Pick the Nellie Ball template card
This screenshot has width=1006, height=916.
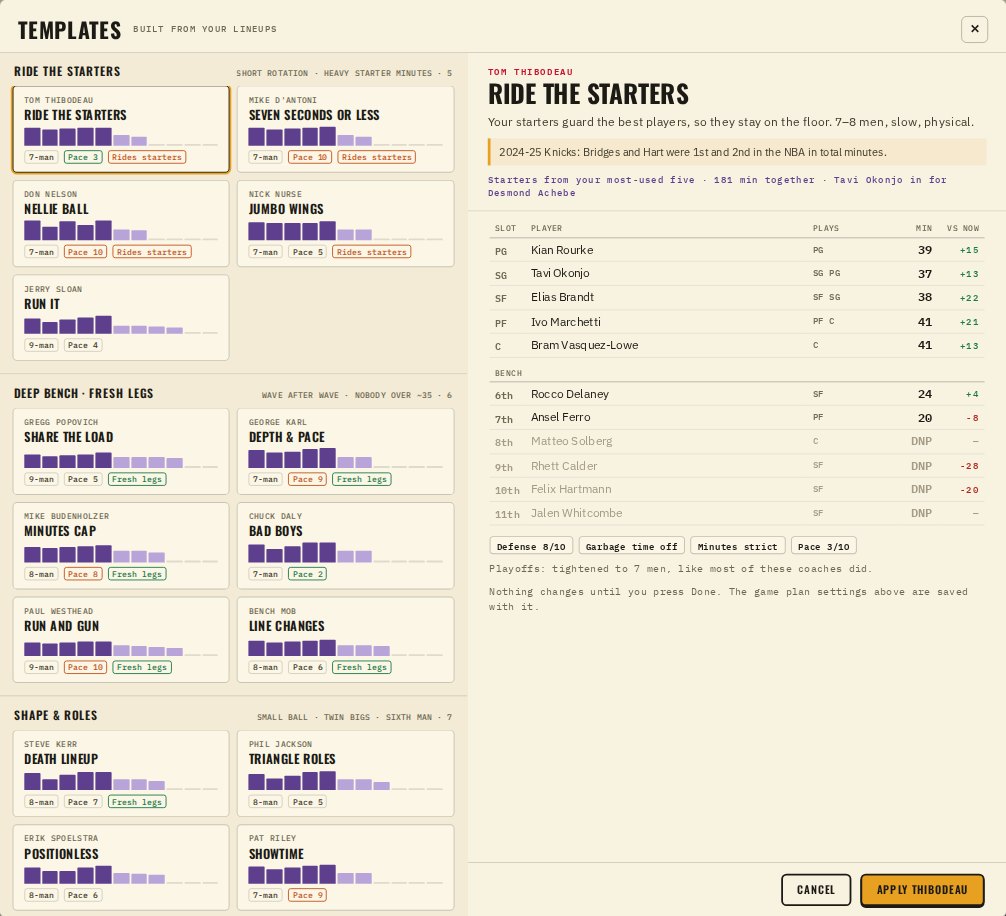tap(121, 223)
